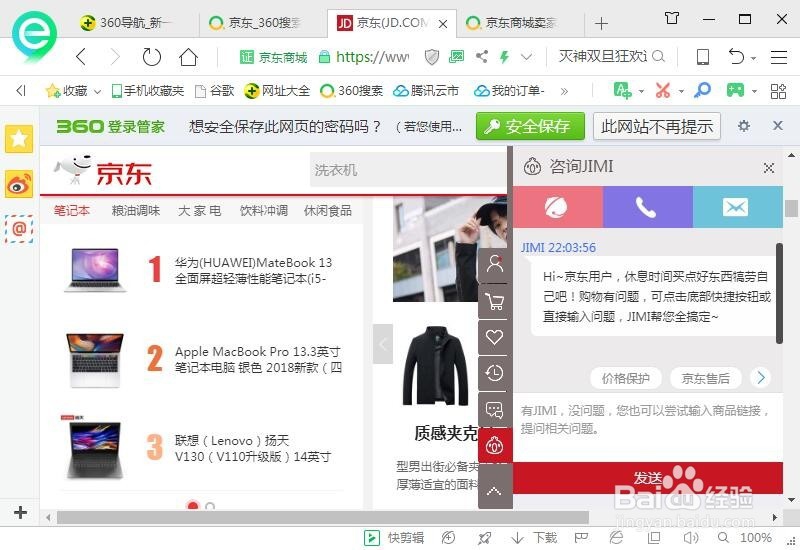Image resolution: width=800 pixels, height=550 pixels.
Task: Click the blue magnifier find icon
Action: coord(703,90)
